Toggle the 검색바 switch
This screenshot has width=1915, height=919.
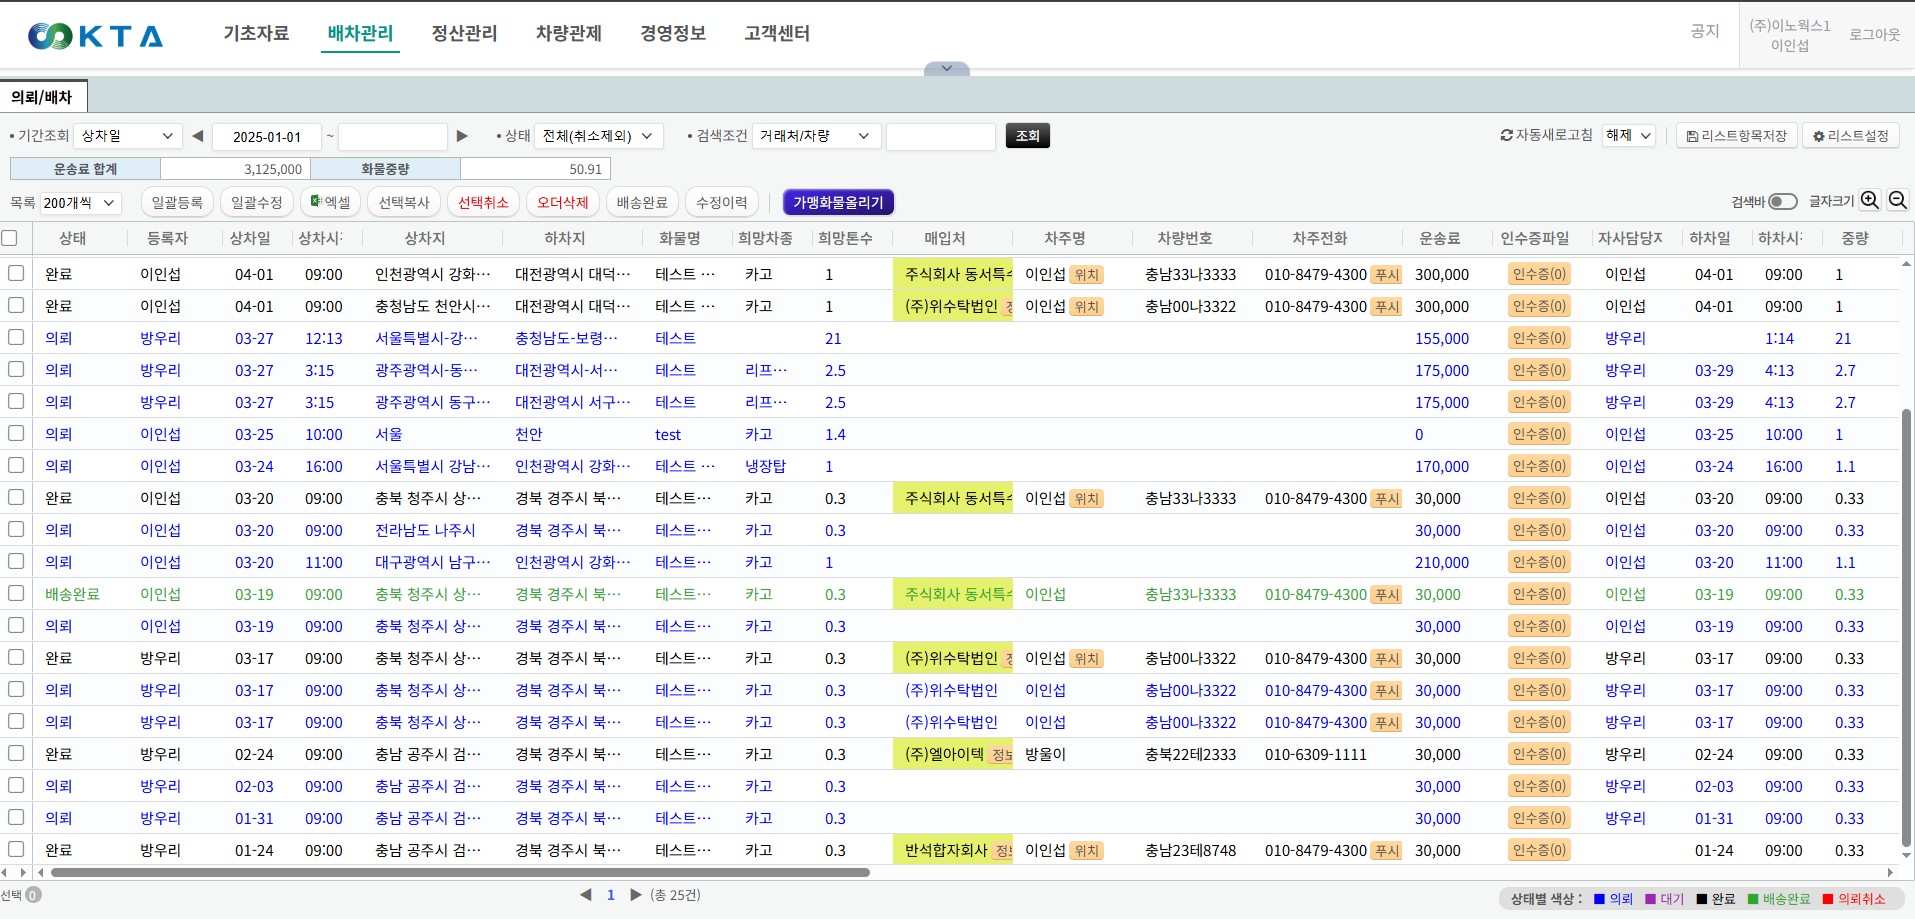point(1782,202)
